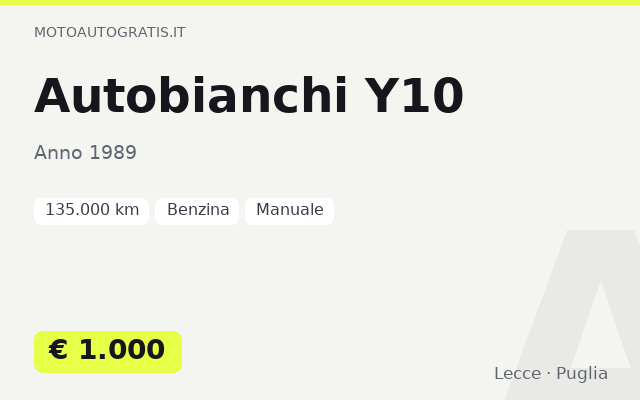Open the Lecce city location link
640x400 pixels.
tap(518, 373)
